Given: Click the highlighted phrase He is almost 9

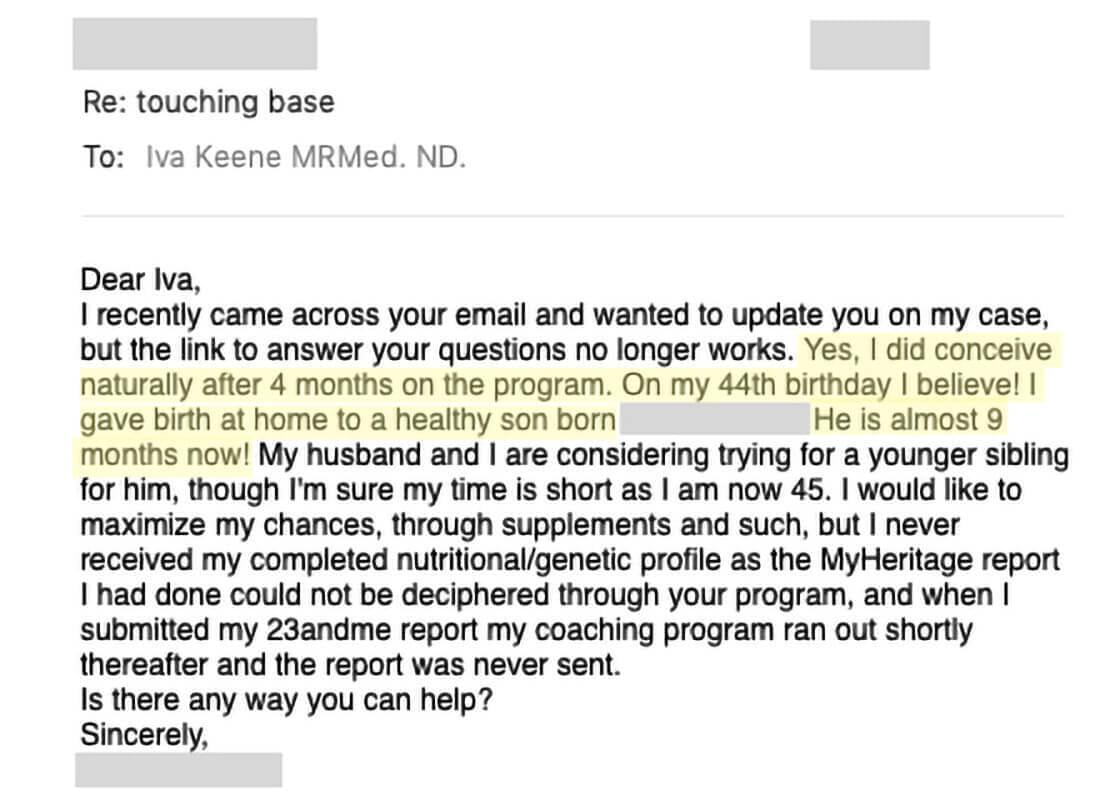Looking at the screenshot, I should click(908, 420).
